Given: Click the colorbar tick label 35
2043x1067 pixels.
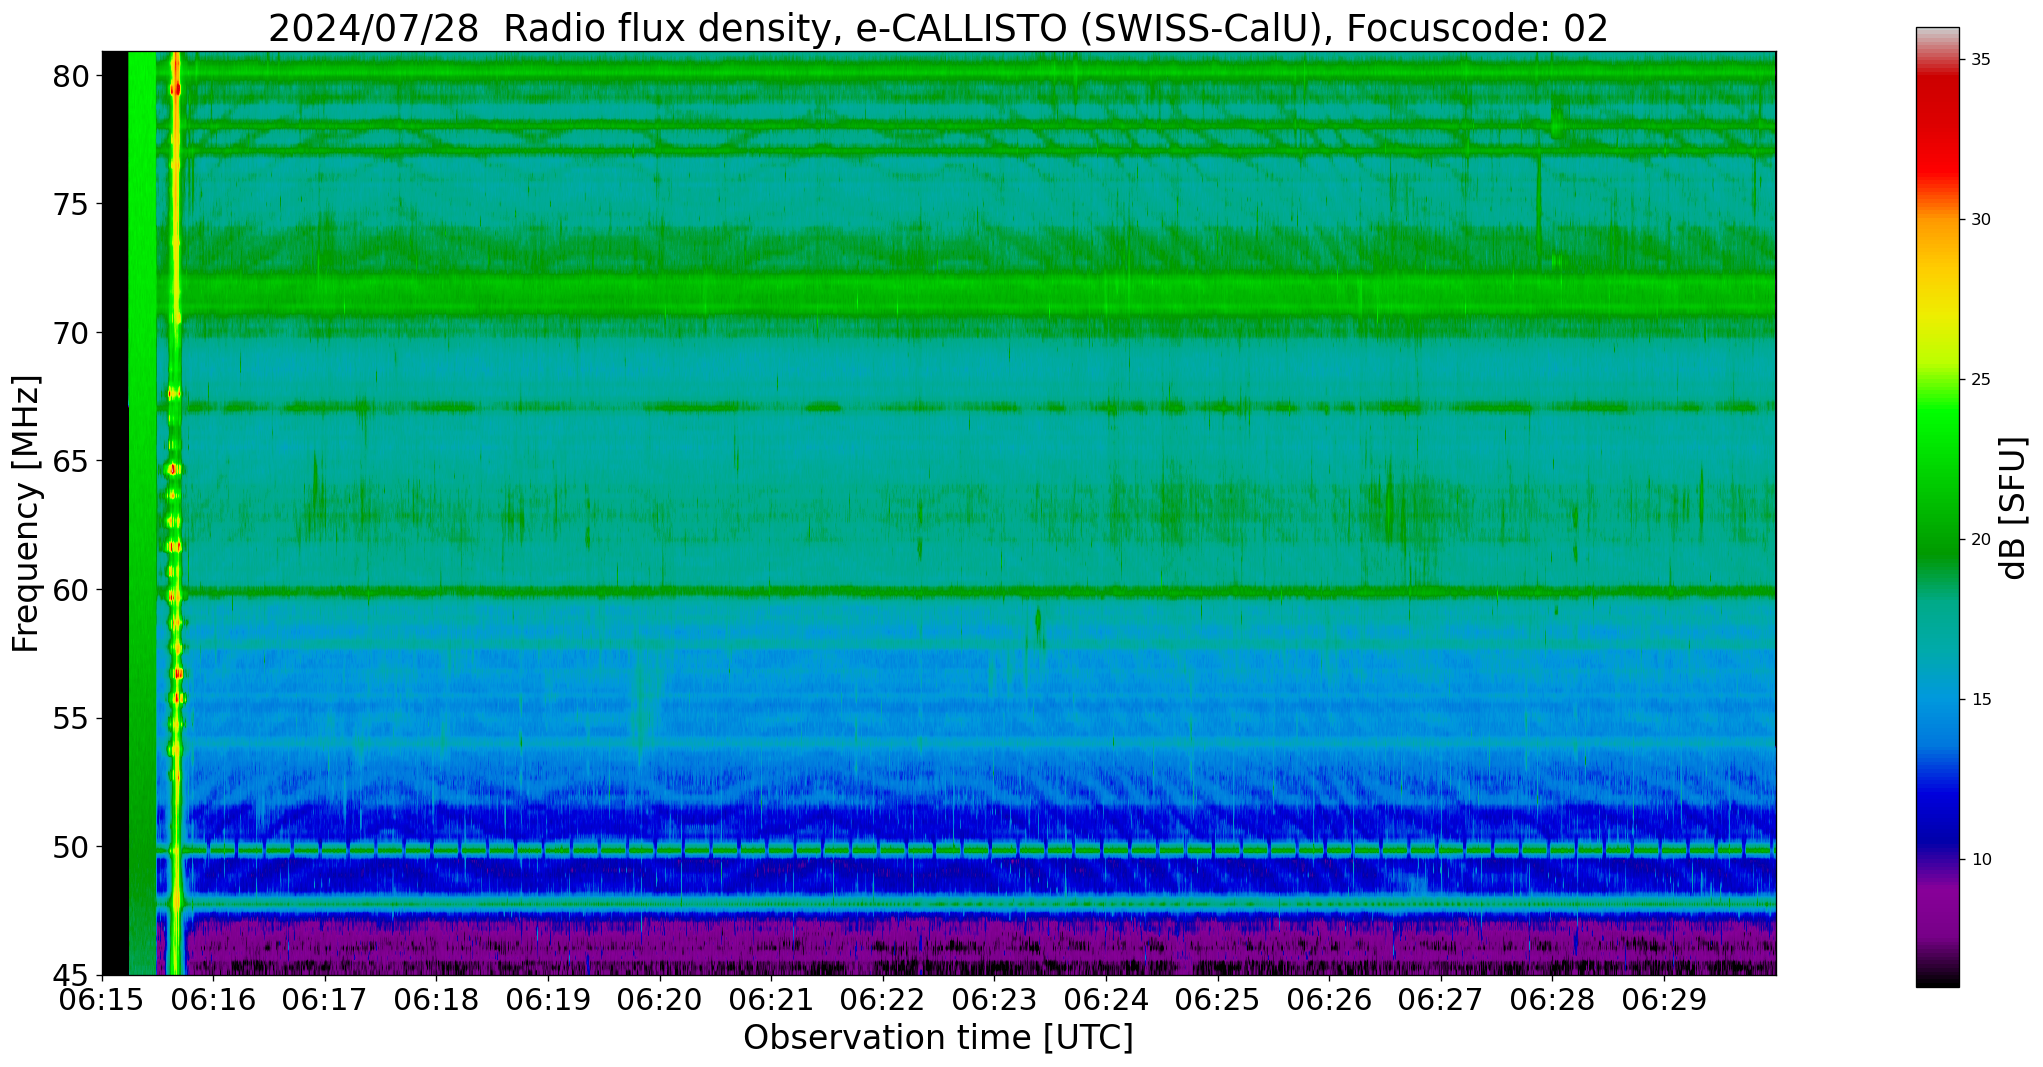Looking at the screenshot, I should point(1981,60).
